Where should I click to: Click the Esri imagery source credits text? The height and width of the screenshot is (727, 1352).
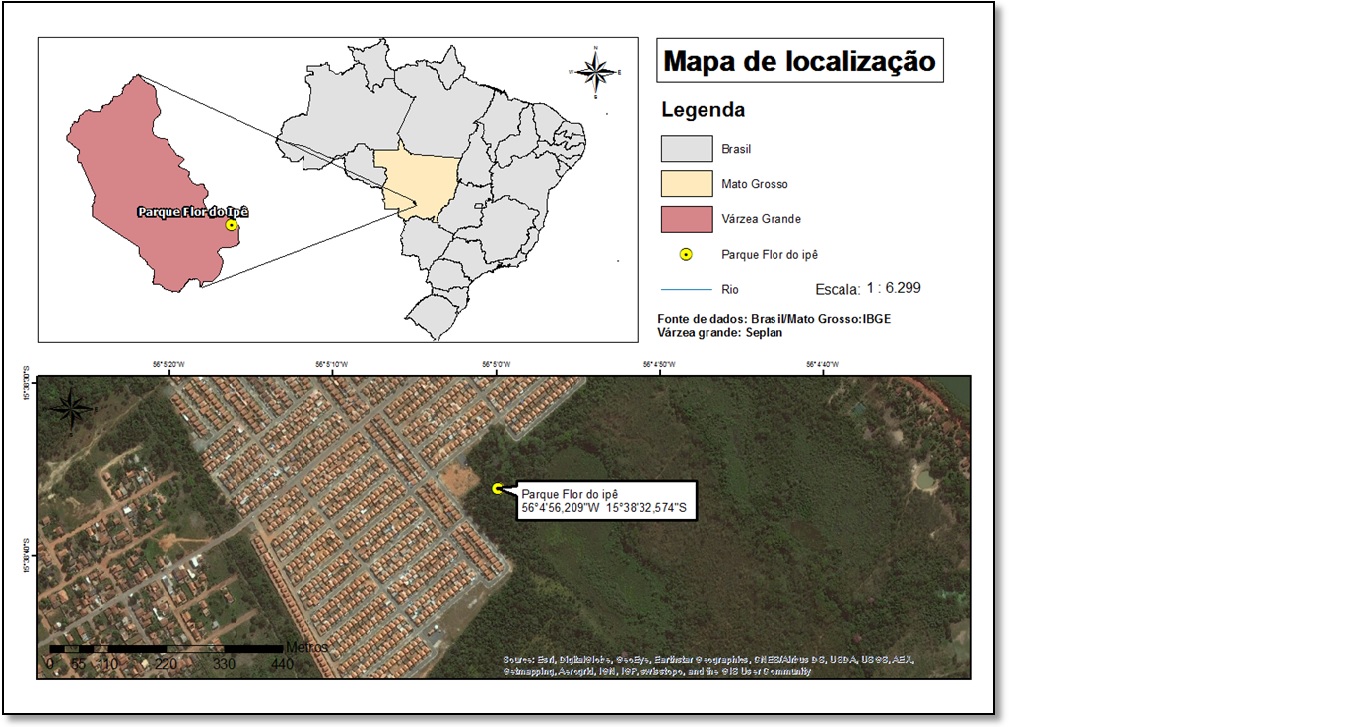tap(708, 666)
